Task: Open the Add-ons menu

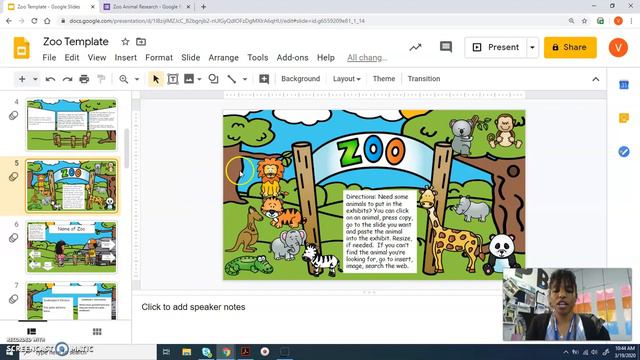Action: [x=292, y=58]
